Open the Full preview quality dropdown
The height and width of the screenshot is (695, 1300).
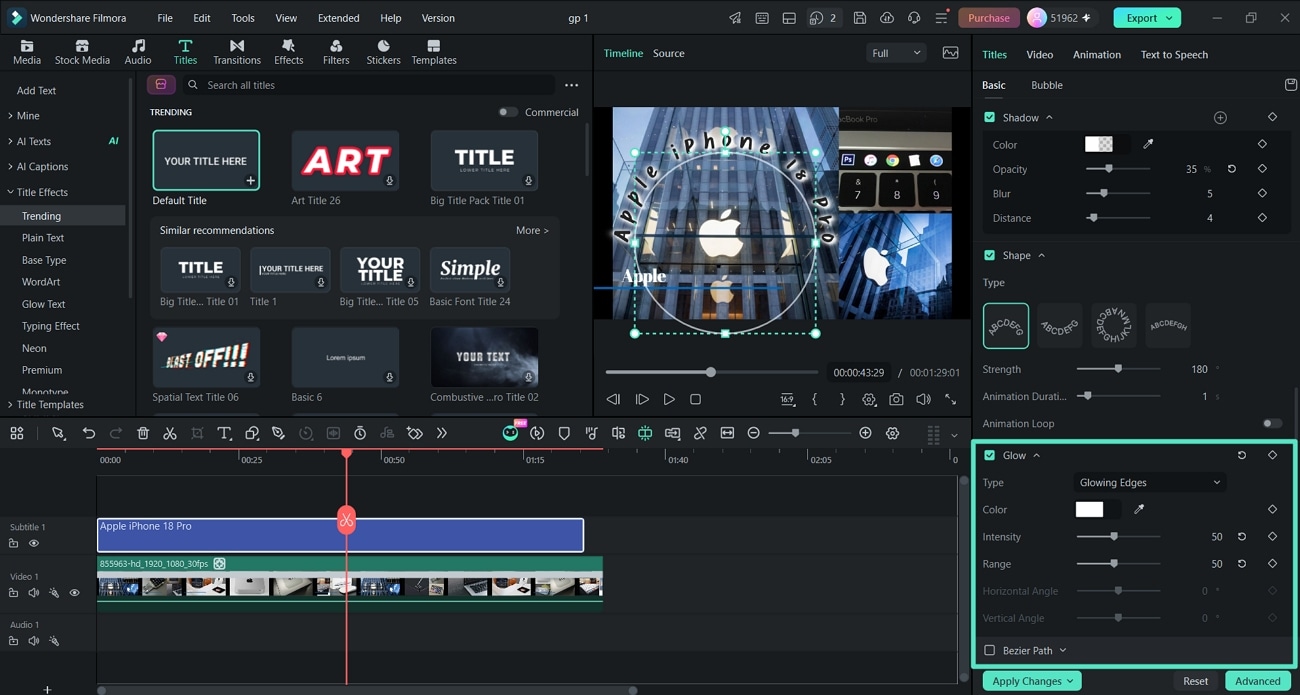[x=896, y=53]
